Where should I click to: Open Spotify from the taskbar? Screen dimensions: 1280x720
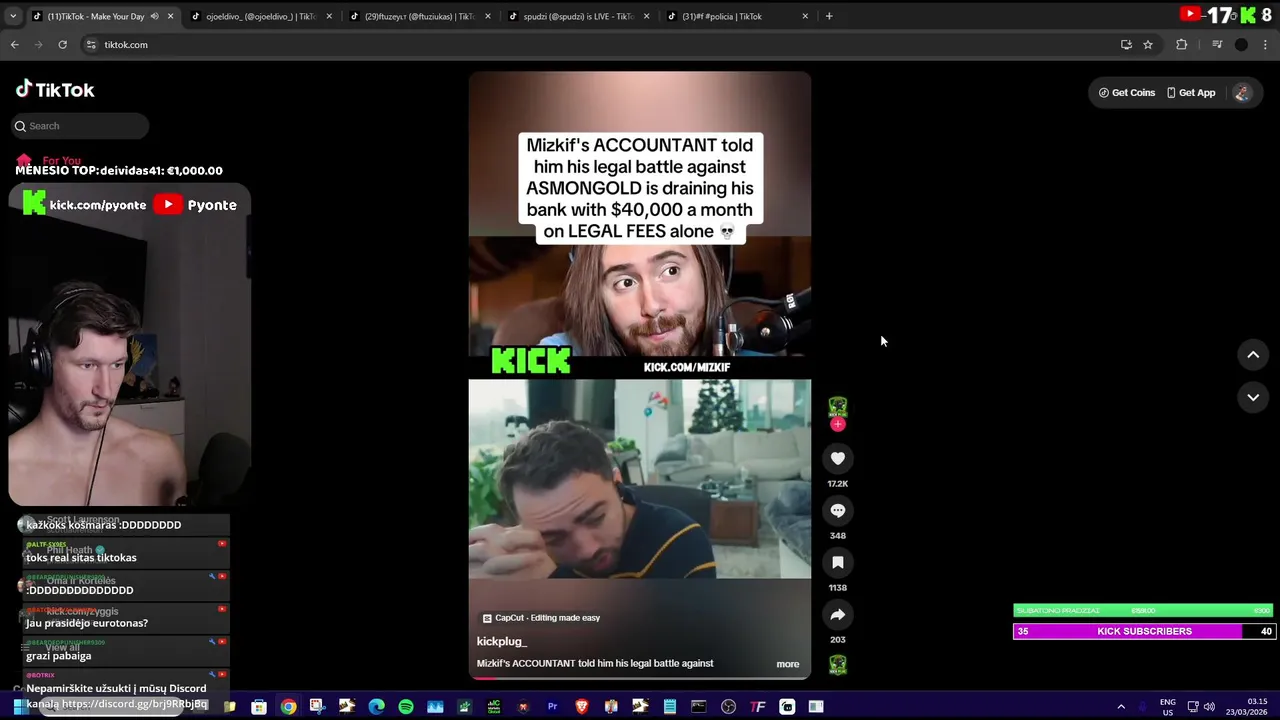click(406, 707)
